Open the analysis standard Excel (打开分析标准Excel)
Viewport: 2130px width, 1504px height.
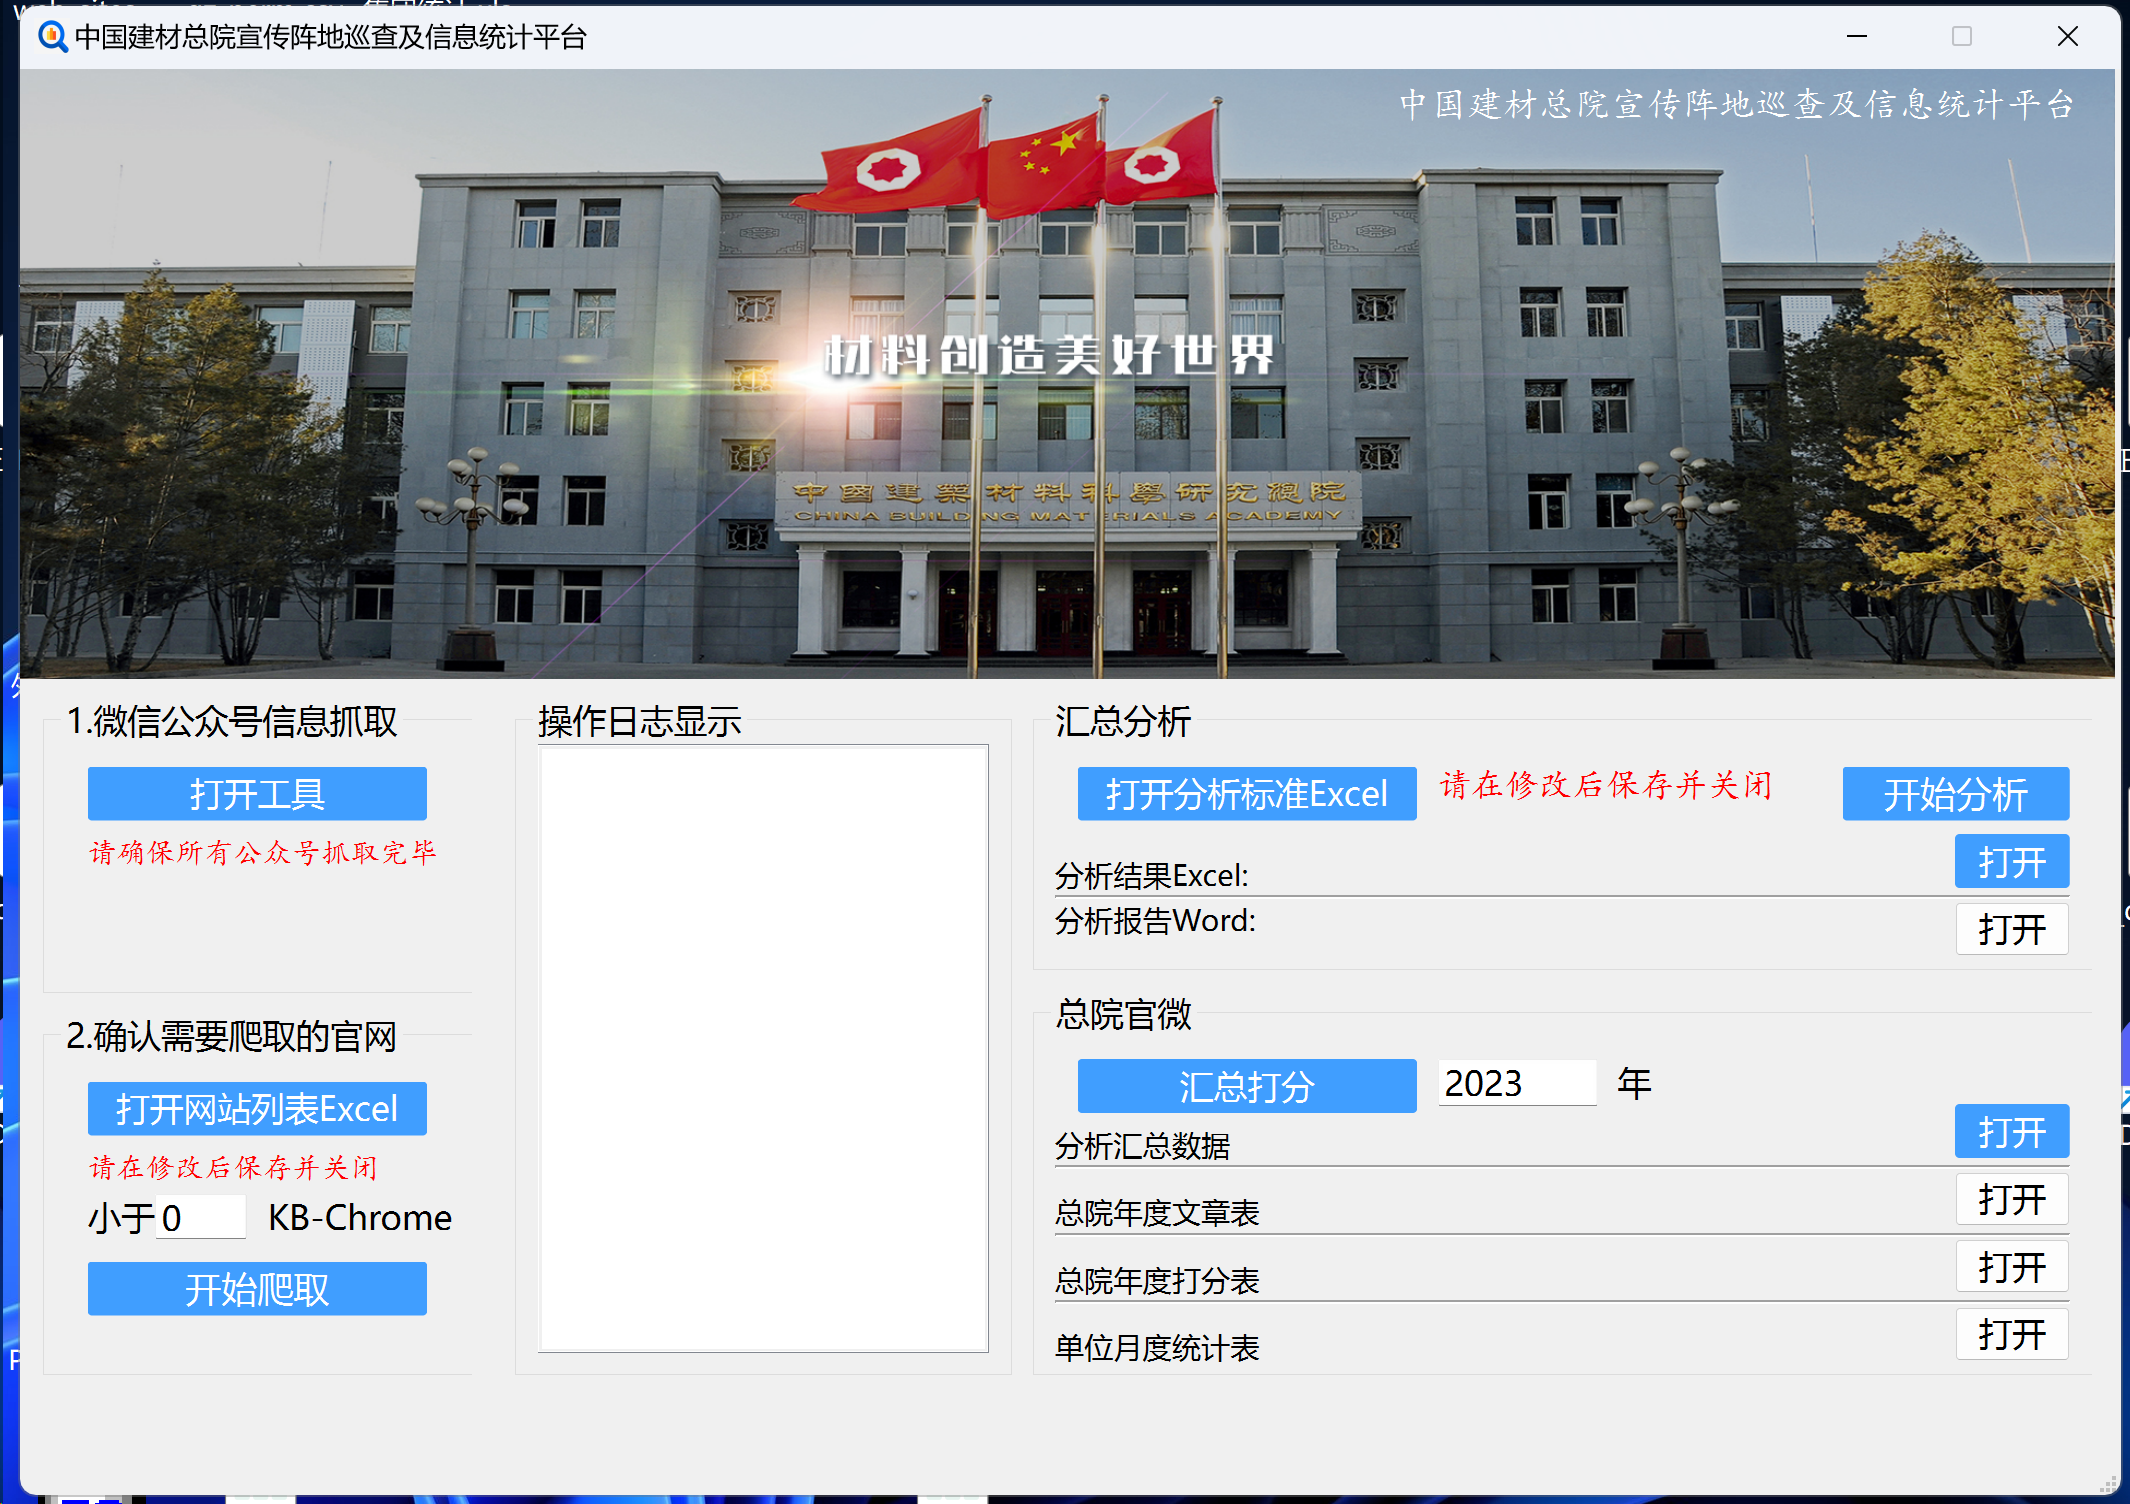tap(1246, 794)
